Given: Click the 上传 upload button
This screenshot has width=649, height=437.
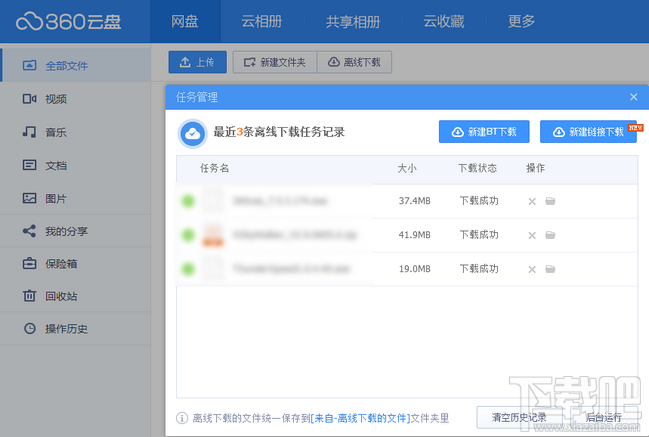Looking at the screenshot, I should point(197,62).
